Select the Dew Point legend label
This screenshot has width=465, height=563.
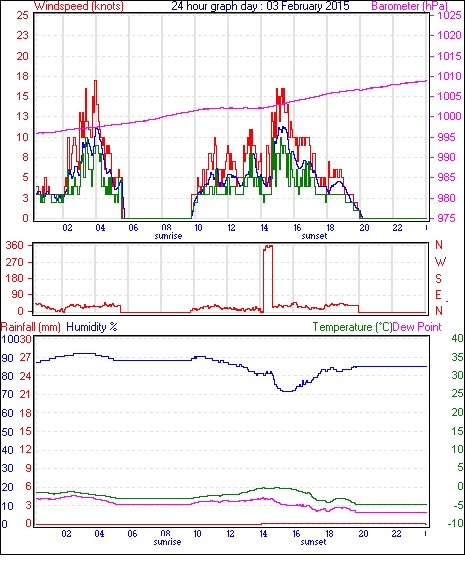coord(417,327)
